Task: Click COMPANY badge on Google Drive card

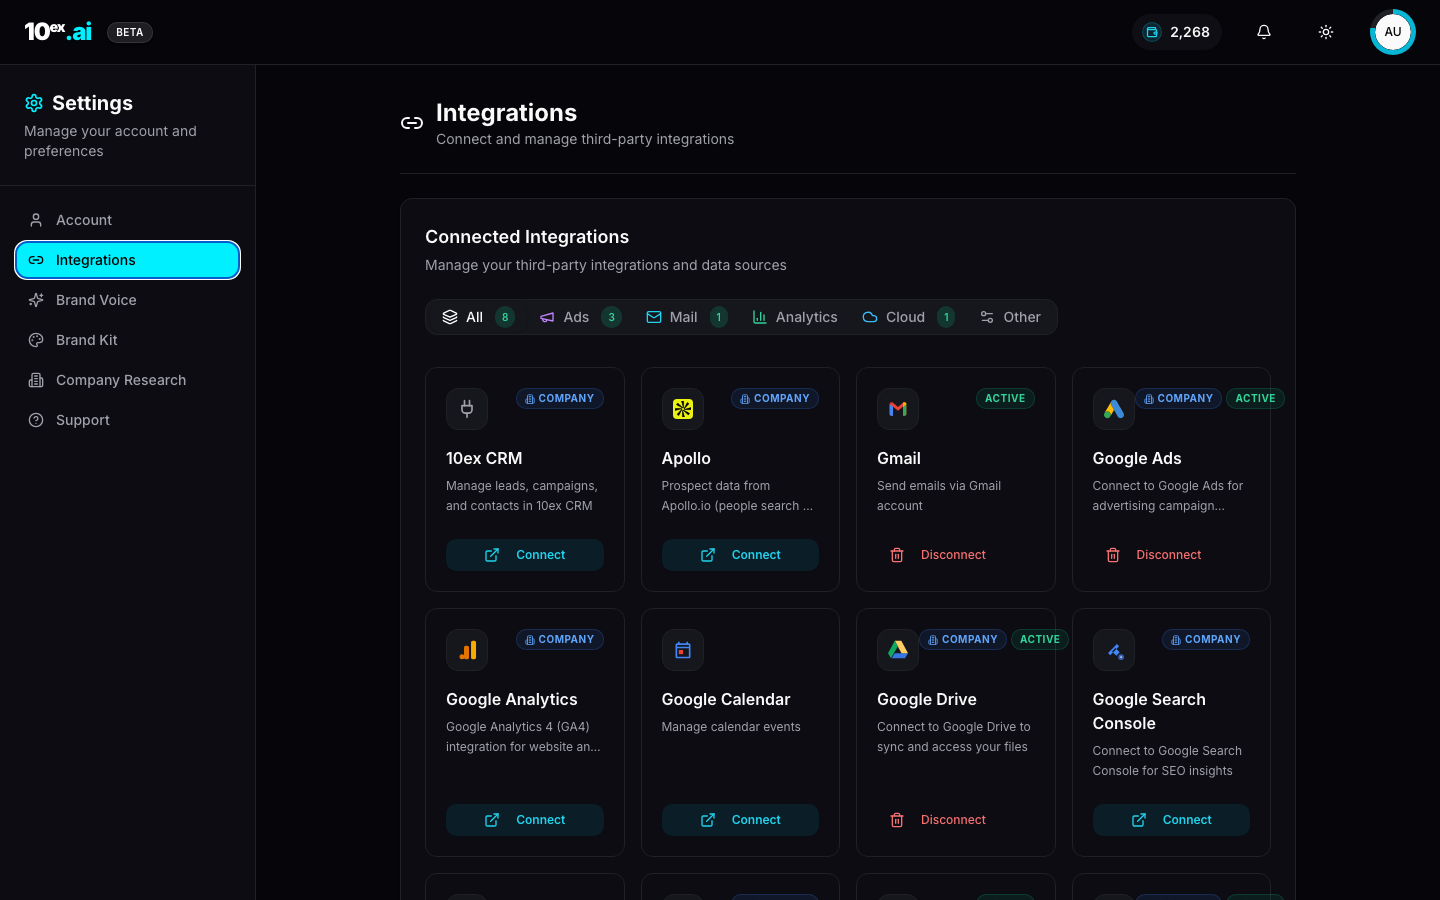Action: click(x=963, y=639)
